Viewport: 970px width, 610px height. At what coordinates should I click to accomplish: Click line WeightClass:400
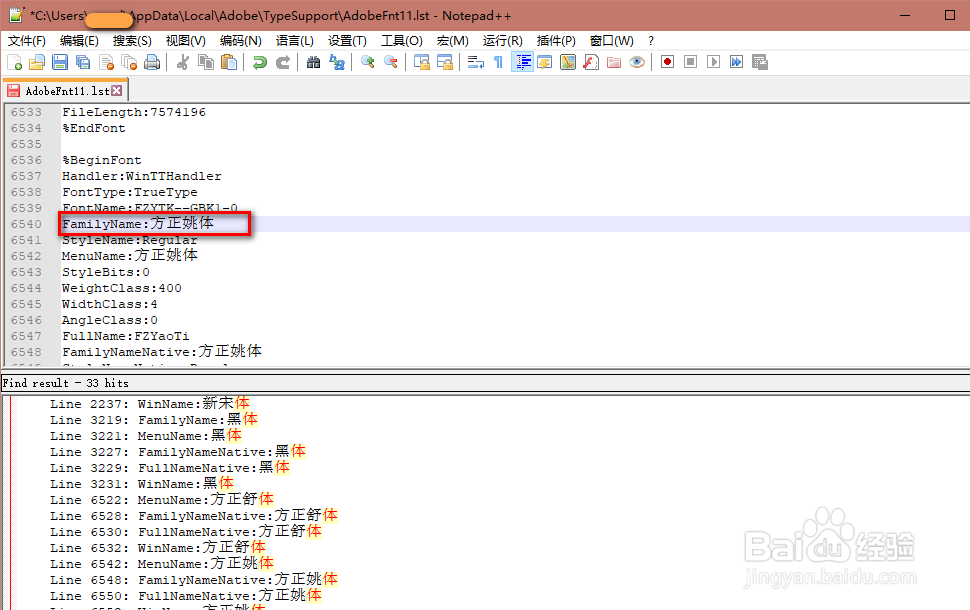121,288
